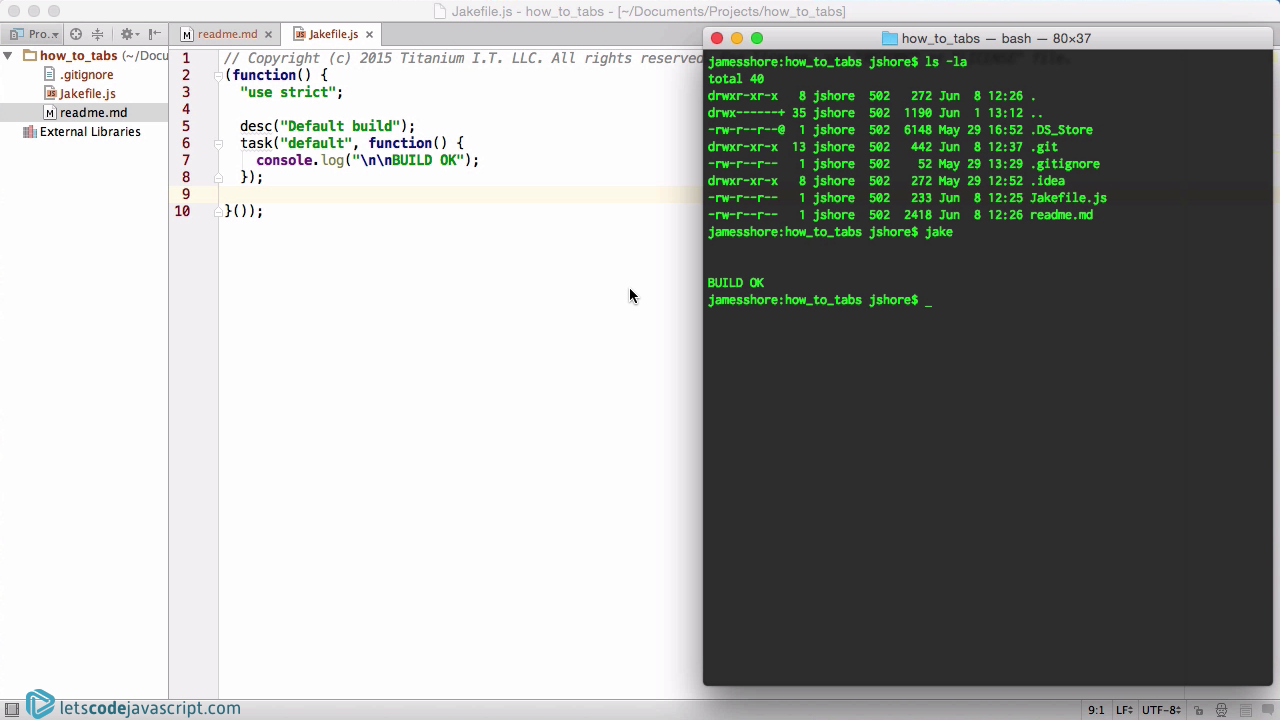Close the readme.md editor tab

pos(269,34)
